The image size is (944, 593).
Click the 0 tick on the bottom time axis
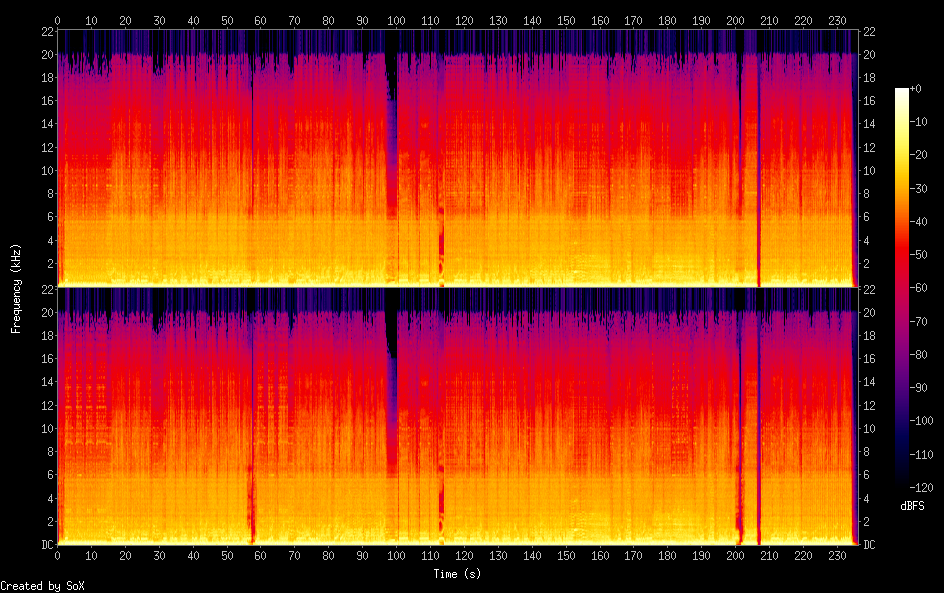pyautogui.click(x=58, y=555)
